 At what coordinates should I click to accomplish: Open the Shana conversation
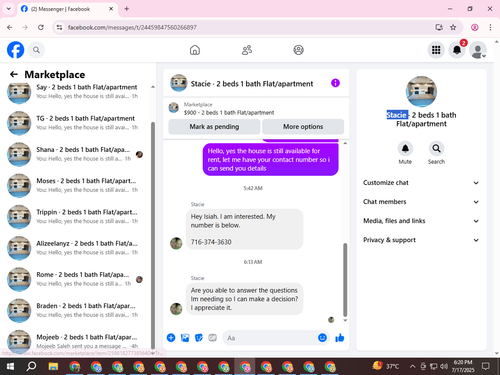[x=77, y=154]
